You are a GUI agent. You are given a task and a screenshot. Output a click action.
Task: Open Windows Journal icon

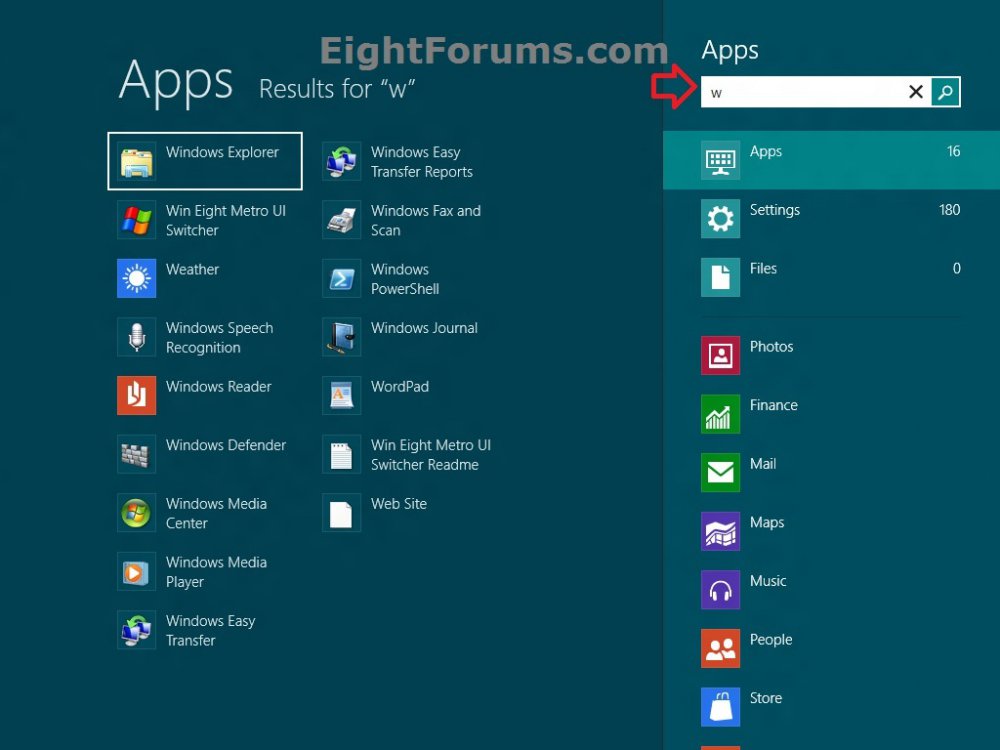click(x=342, y=337)
